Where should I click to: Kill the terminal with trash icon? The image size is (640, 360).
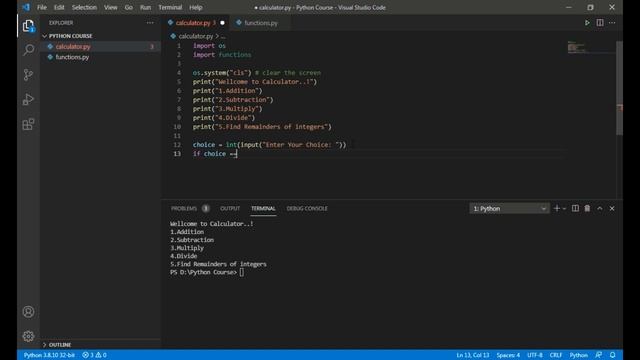click(587, 209)
